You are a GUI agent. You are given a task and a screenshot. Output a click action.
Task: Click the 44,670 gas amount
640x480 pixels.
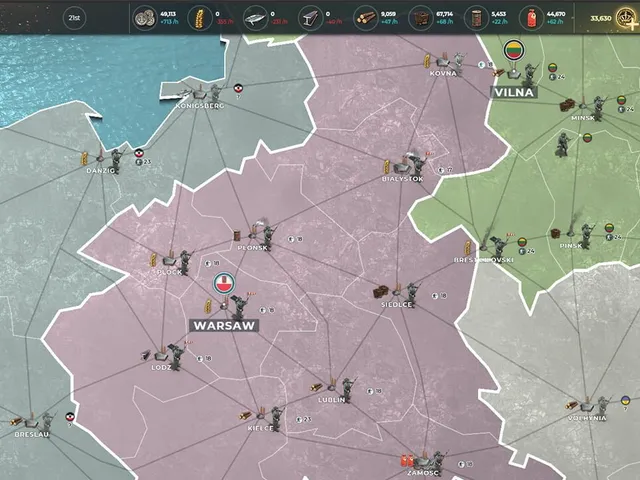pyautogui.click(x=556, y=14)
